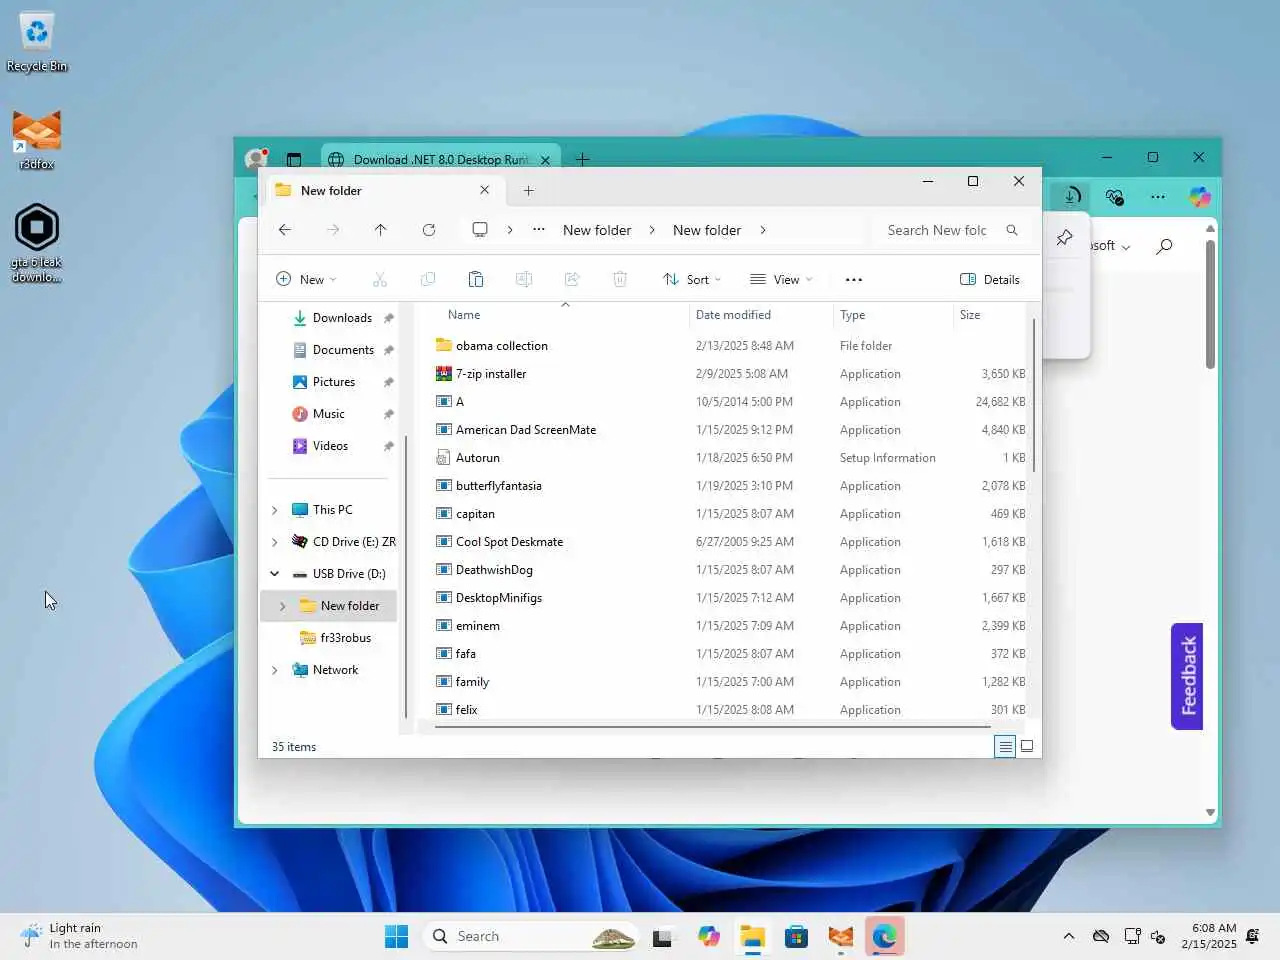
Task: Expand Network in navigation tree
Action: (x=275, y=670)
